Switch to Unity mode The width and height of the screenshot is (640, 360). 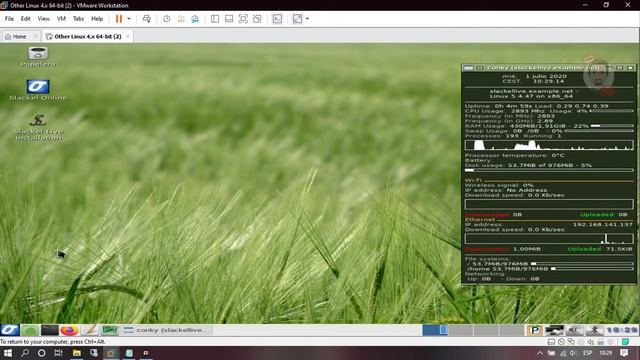[257, 19]
